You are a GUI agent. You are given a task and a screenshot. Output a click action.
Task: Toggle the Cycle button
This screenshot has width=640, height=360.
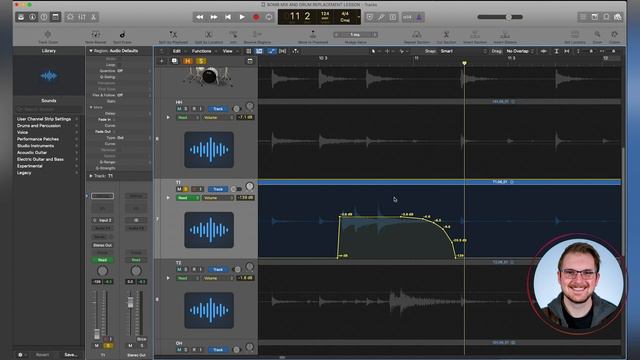[269, 17]
